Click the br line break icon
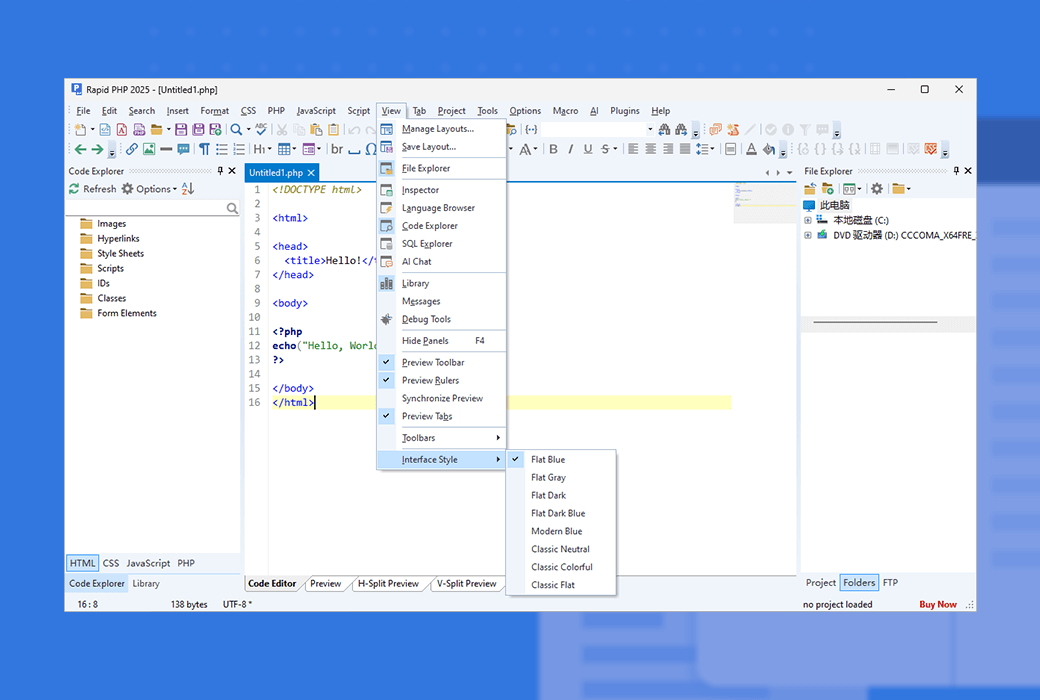 click(337, 149)
